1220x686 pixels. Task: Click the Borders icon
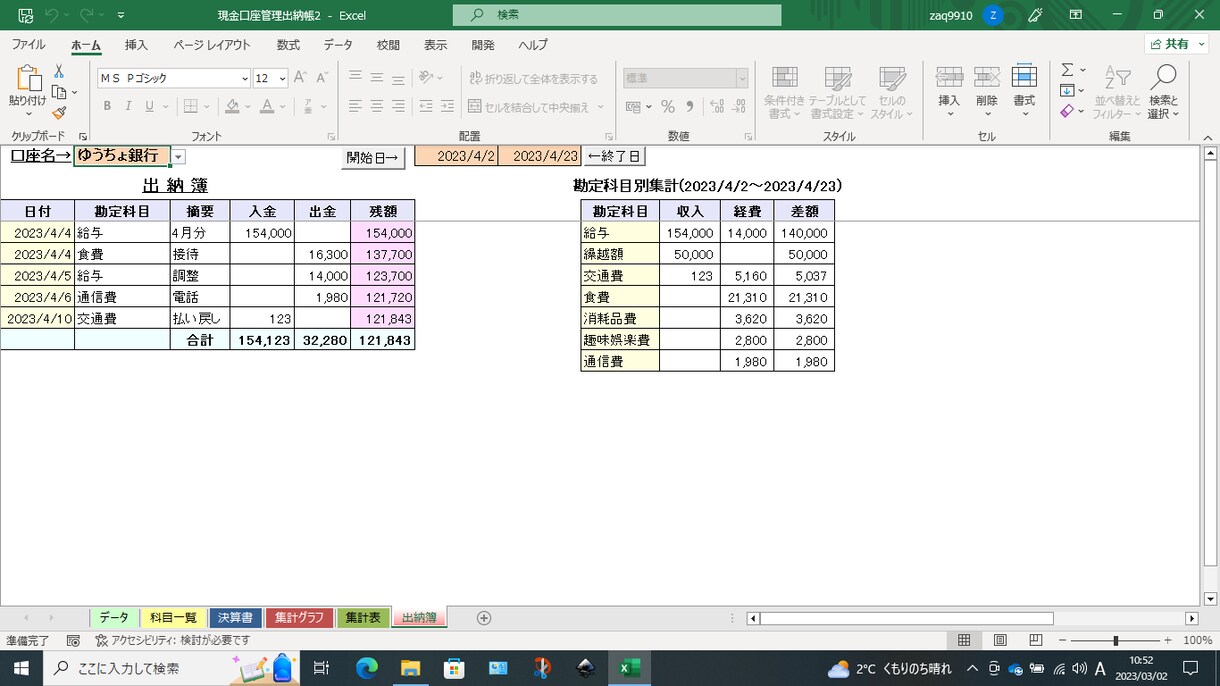[x=190, y=107]
